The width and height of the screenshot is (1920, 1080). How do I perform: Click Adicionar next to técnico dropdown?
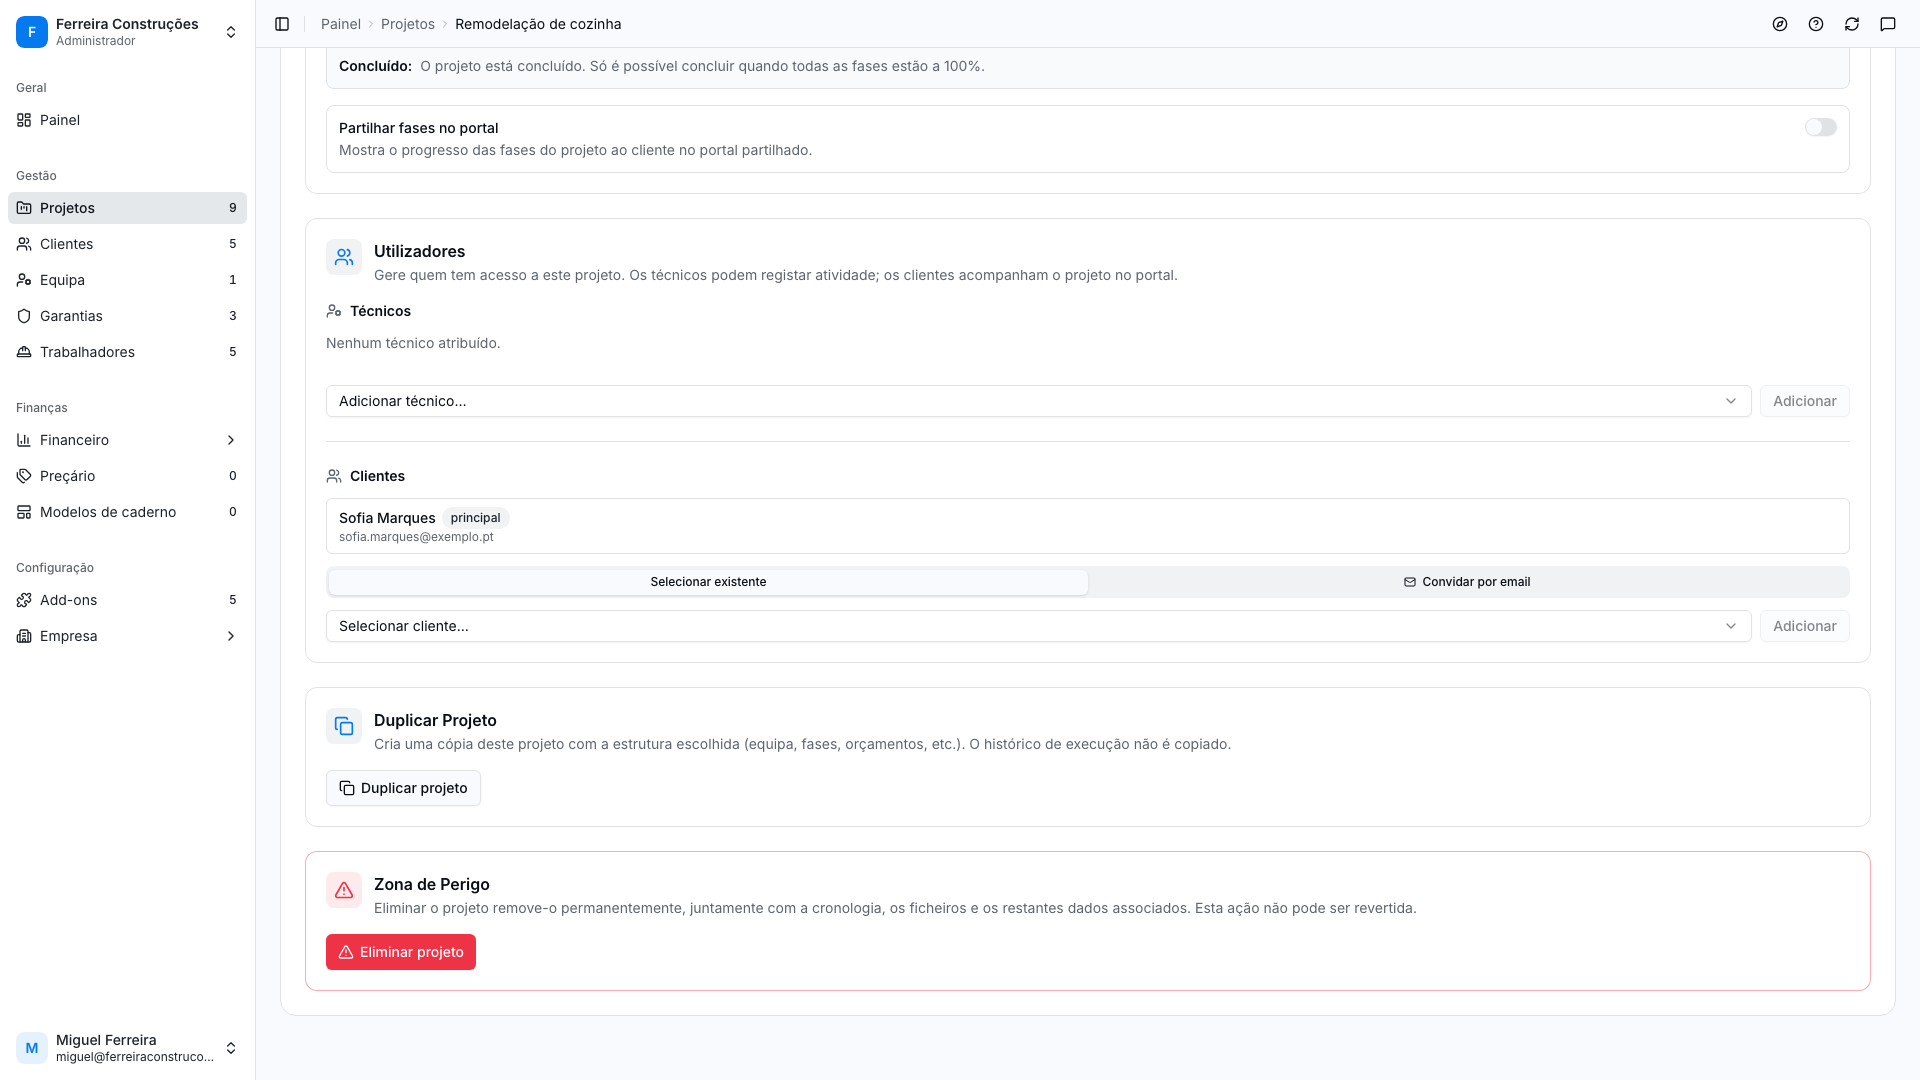point(1804,401)
